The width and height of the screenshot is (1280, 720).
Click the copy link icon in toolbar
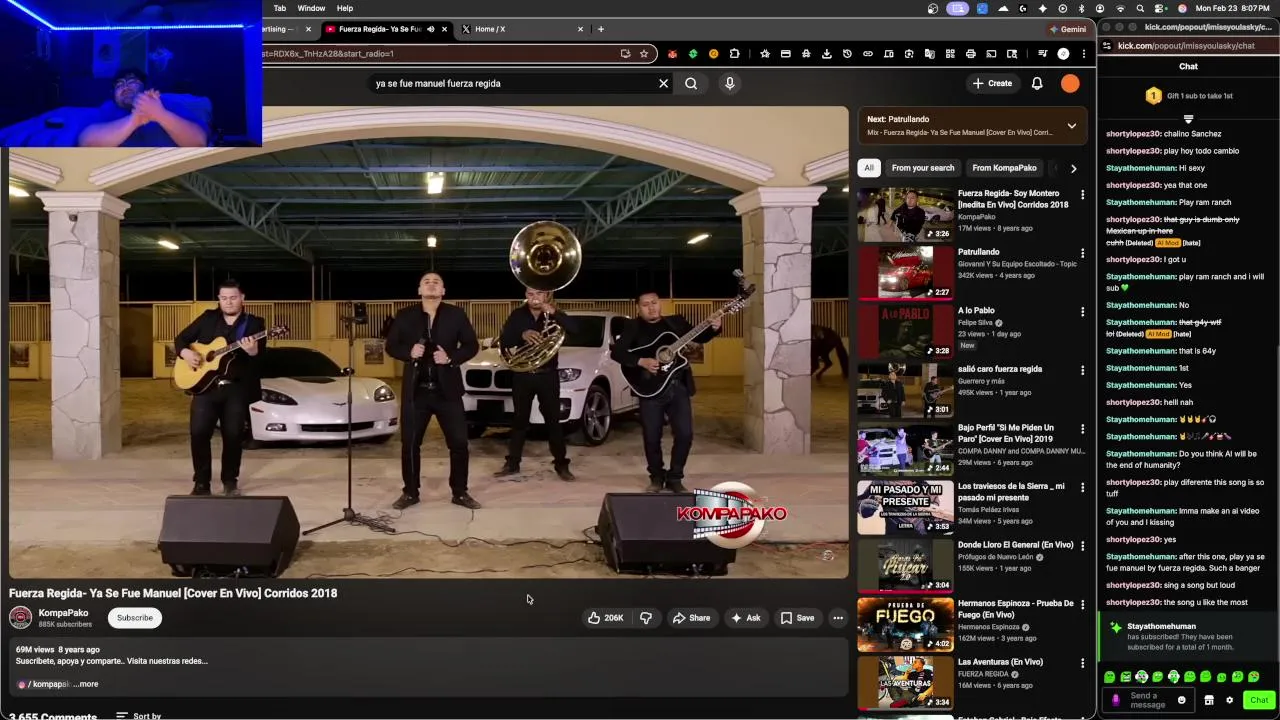pyautogui.click(x=868, y=54)
